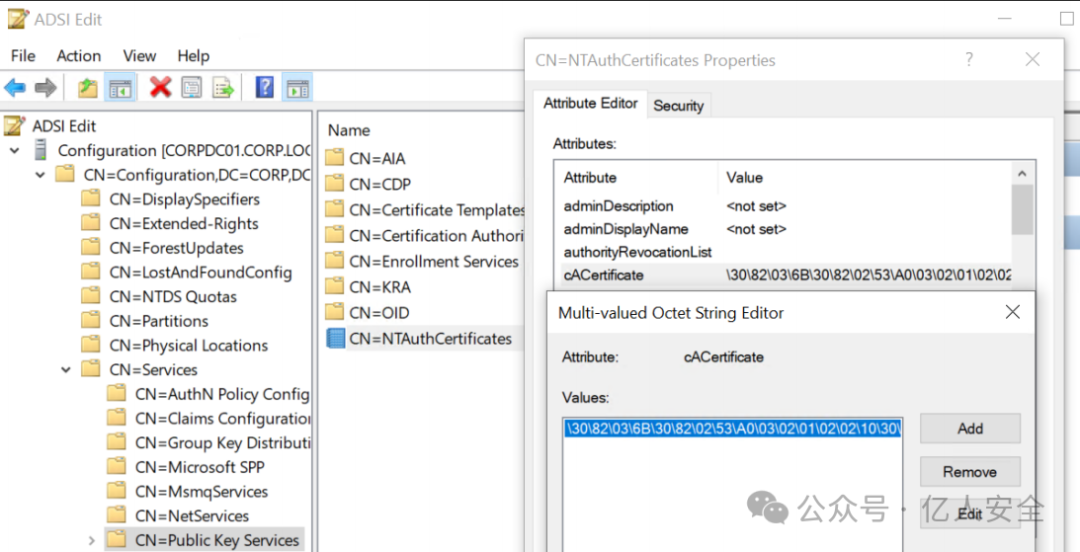The image size is (1080, 552).
Task: Click the Forward arrow toolbar icon
Action: tap(45, 88)
